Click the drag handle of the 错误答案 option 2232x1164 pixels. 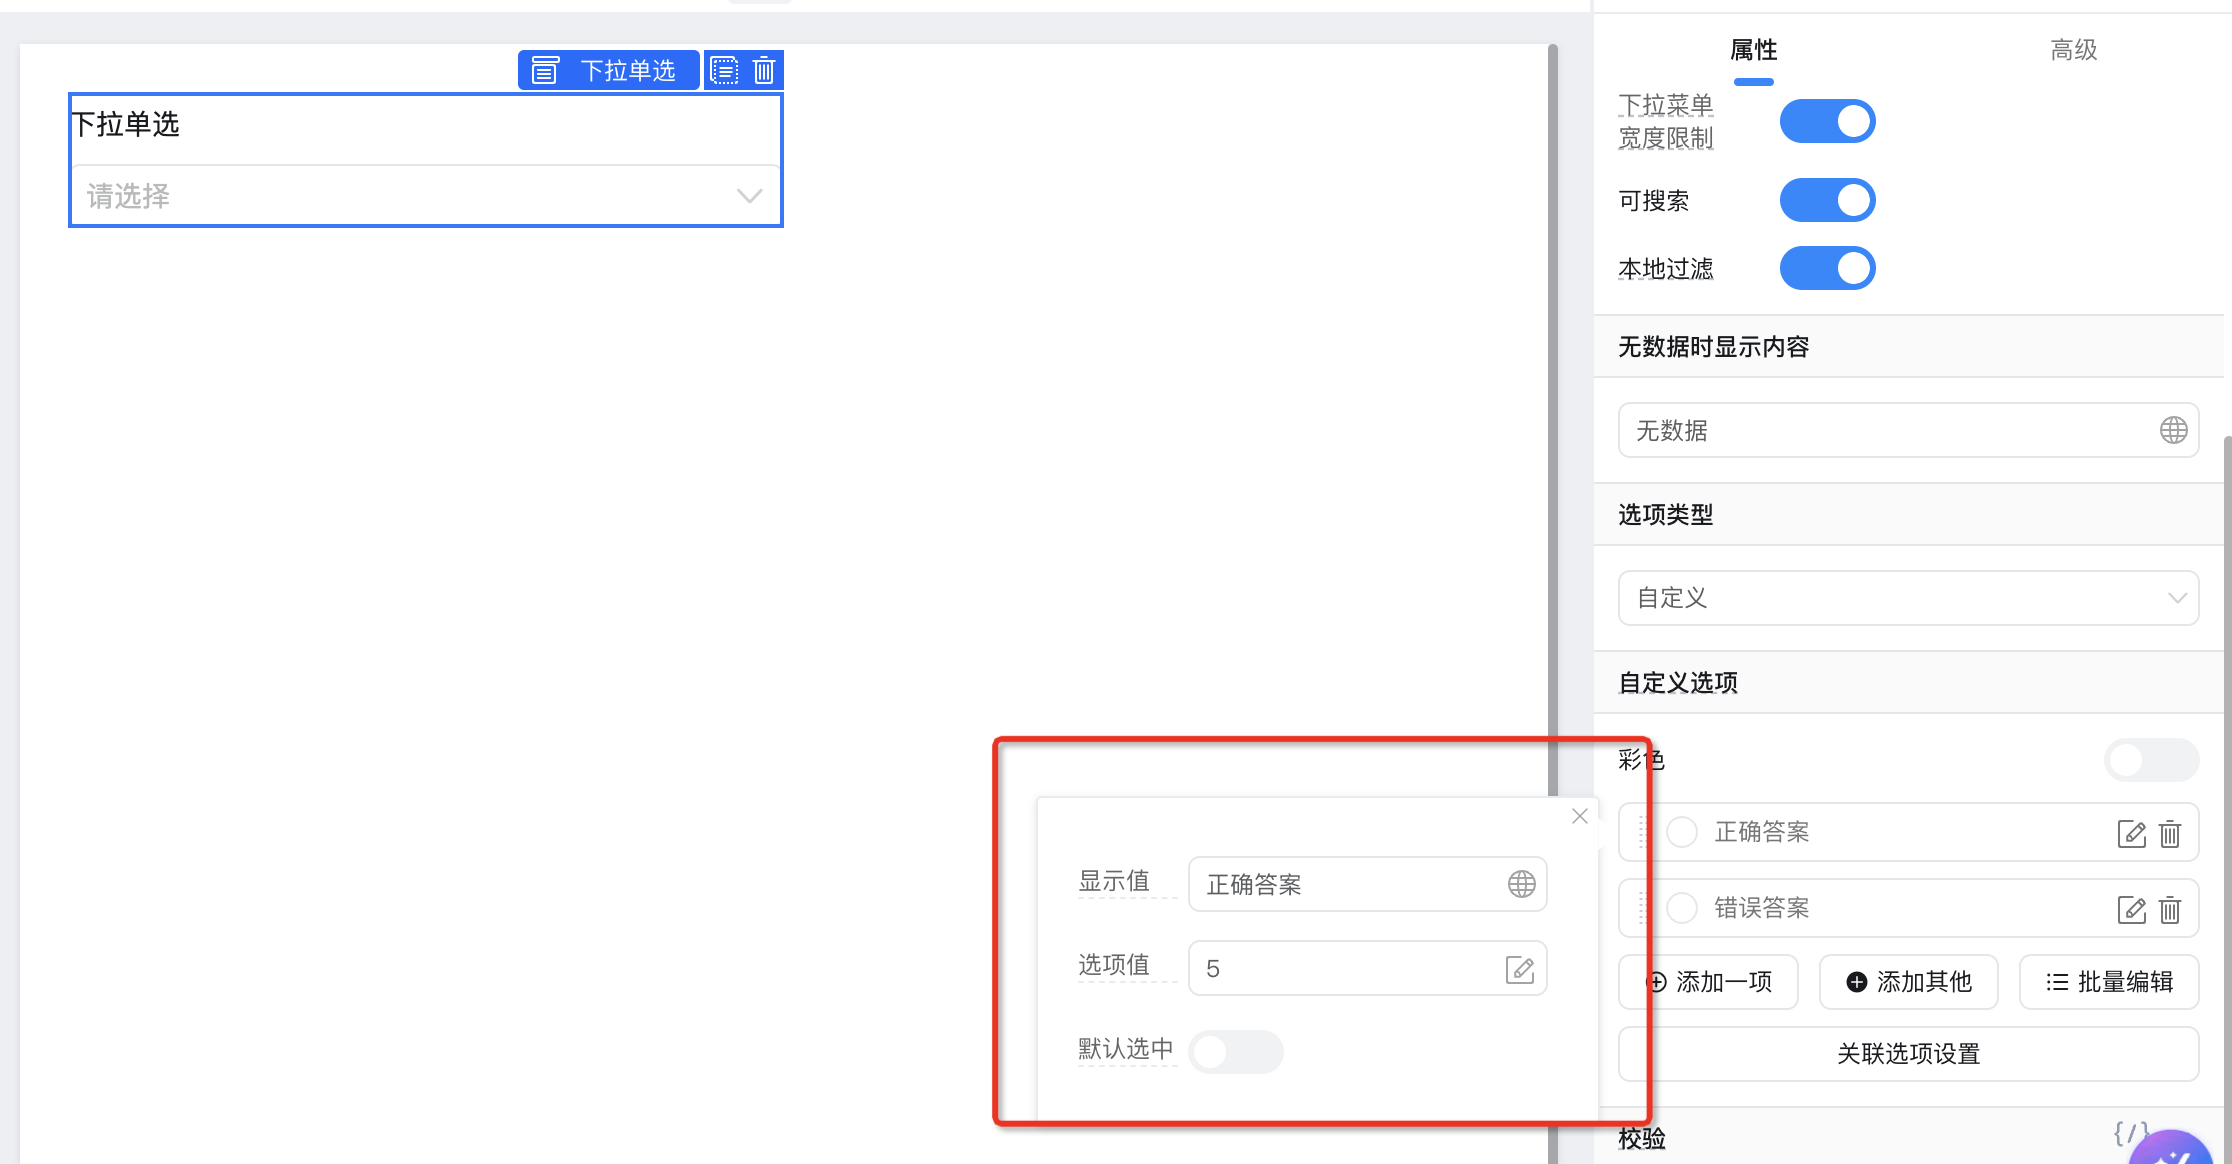pos(1641,908)
